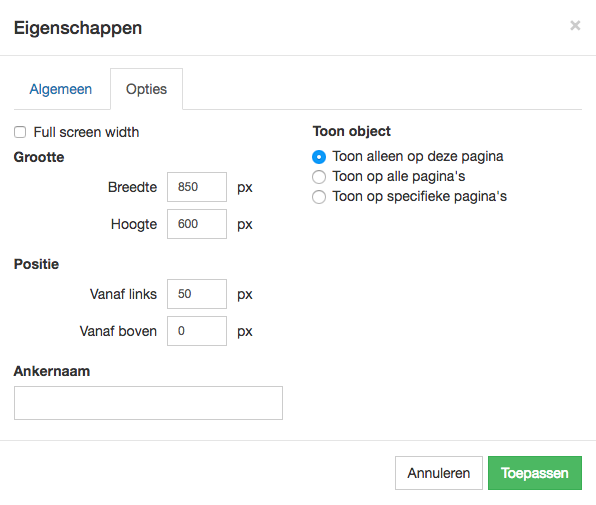The width and height of the screenshot is (596, 505).
Task: Click the 'Hoogte' label text
Action: tap(134, 225)
